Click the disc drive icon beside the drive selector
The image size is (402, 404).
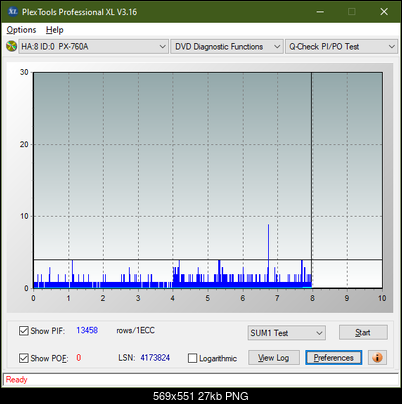[11, 46]
